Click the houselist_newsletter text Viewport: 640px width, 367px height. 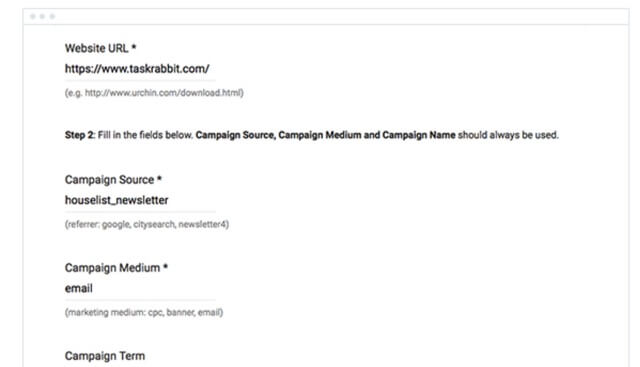[117, 200]
